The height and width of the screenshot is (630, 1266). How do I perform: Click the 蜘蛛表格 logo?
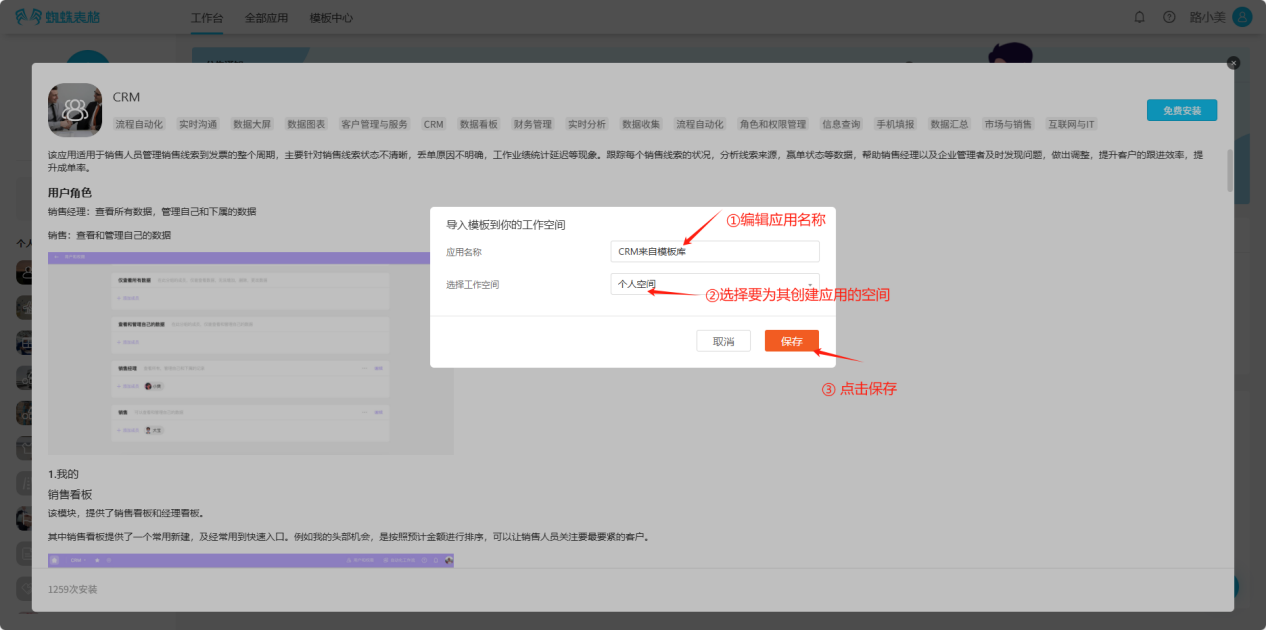coord(57,17)
